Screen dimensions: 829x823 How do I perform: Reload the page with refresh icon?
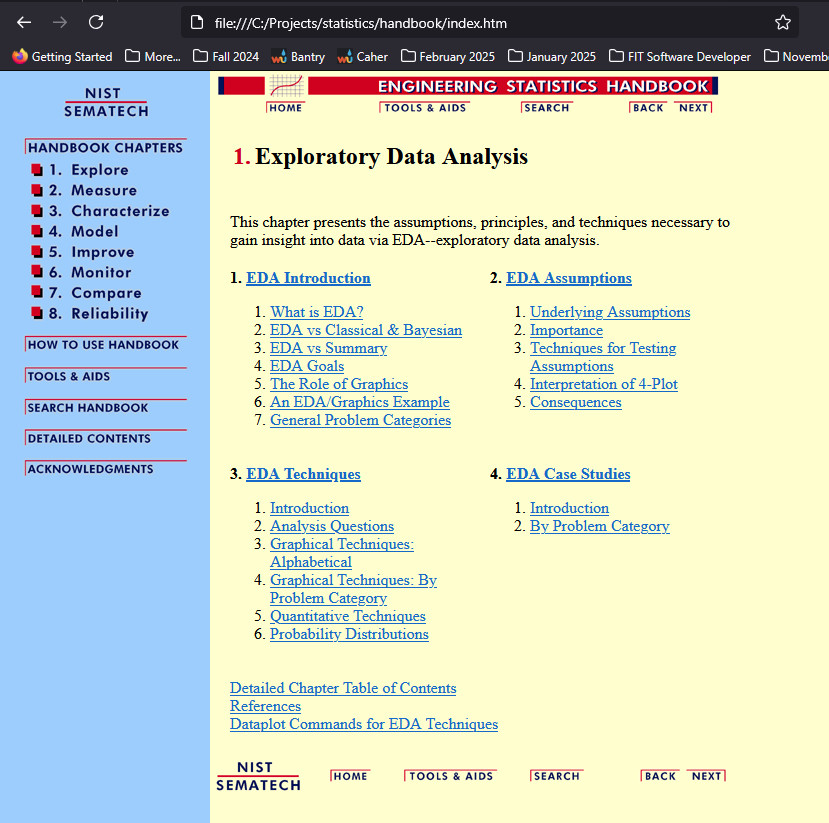pos(96,22)
